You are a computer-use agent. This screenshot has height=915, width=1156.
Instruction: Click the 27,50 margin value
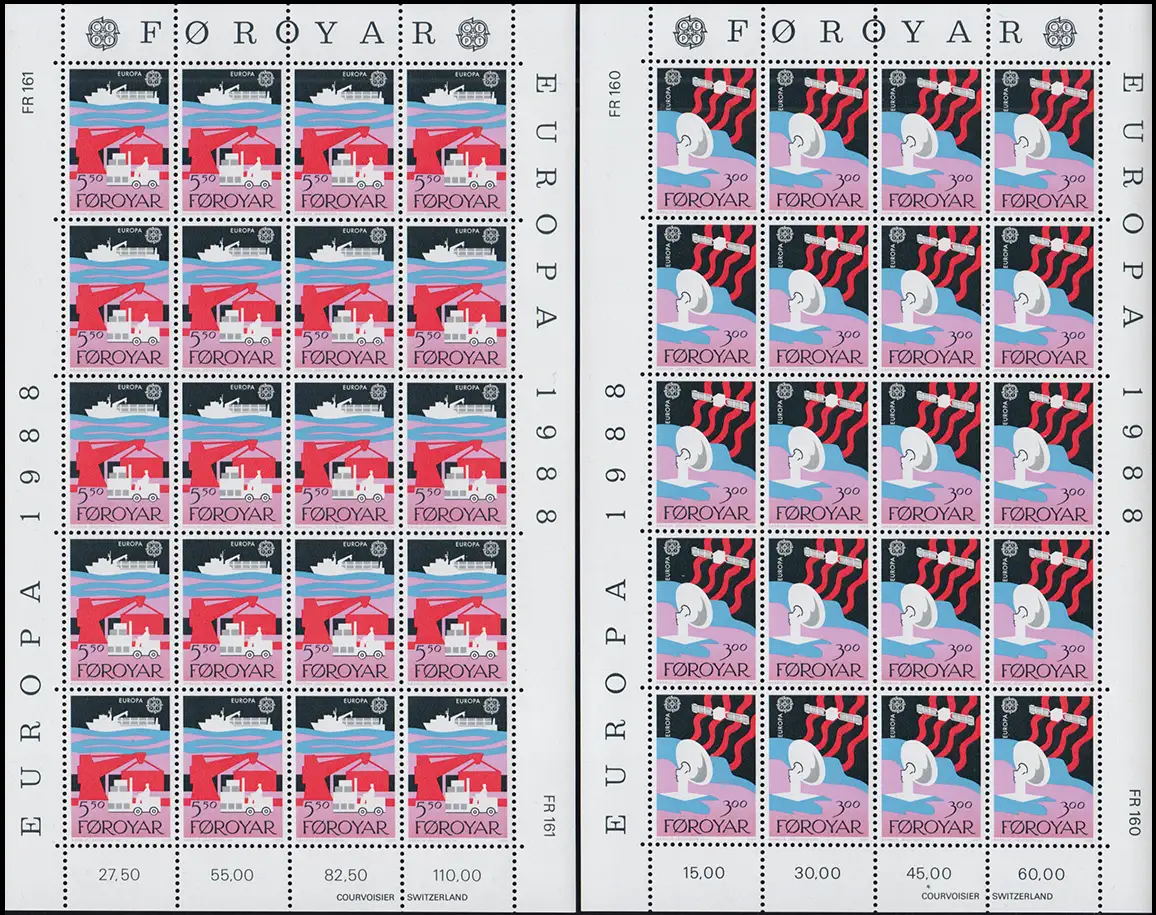[120, 872]
